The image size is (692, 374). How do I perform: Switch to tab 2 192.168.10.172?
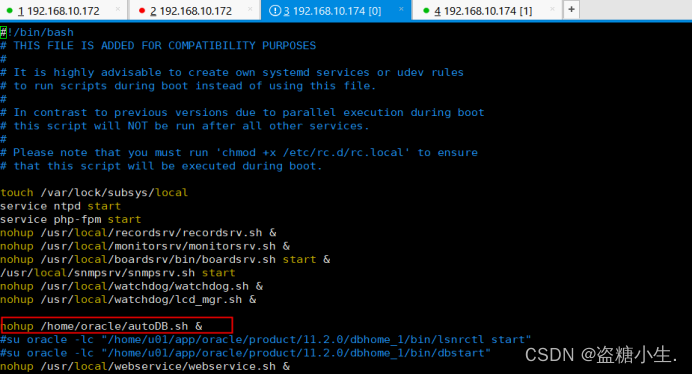(195, 10)
